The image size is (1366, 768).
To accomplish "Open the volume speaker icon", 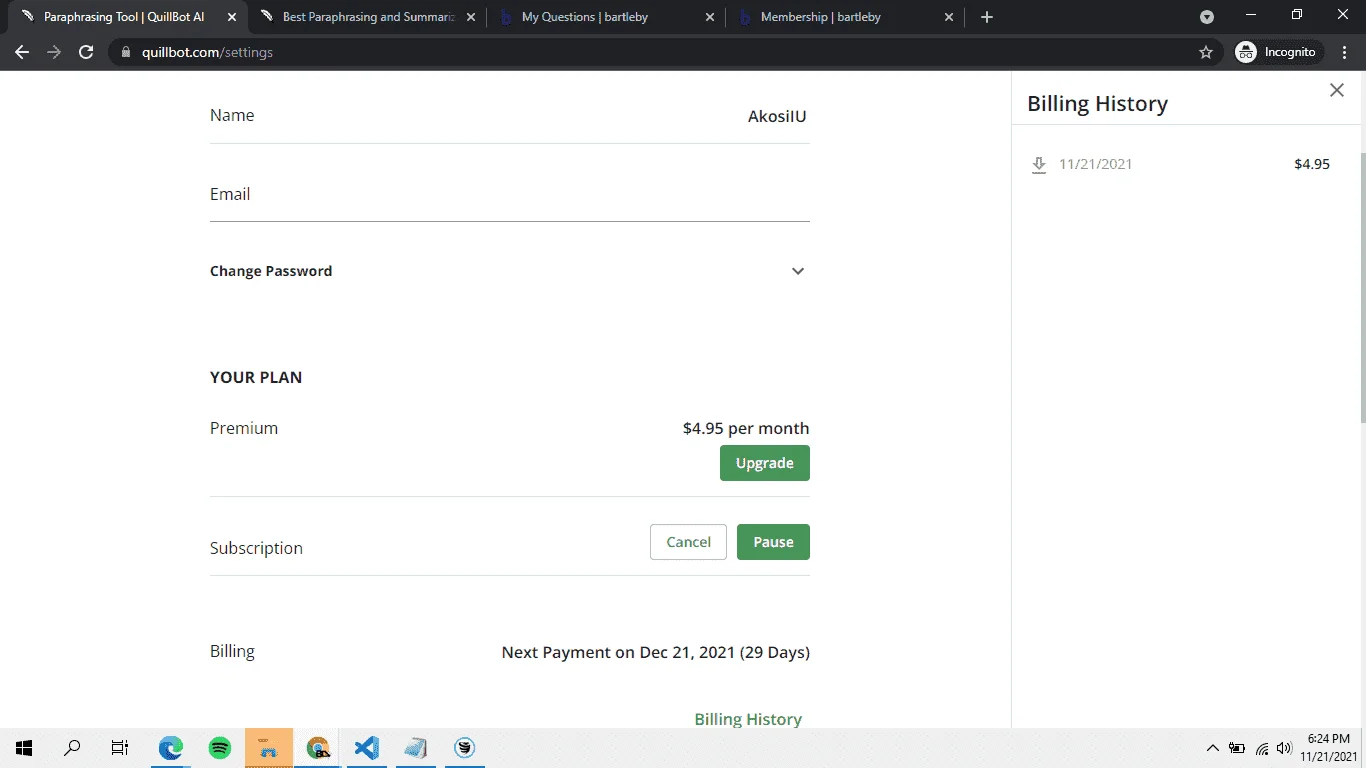I will click(x=1285, y=748).
